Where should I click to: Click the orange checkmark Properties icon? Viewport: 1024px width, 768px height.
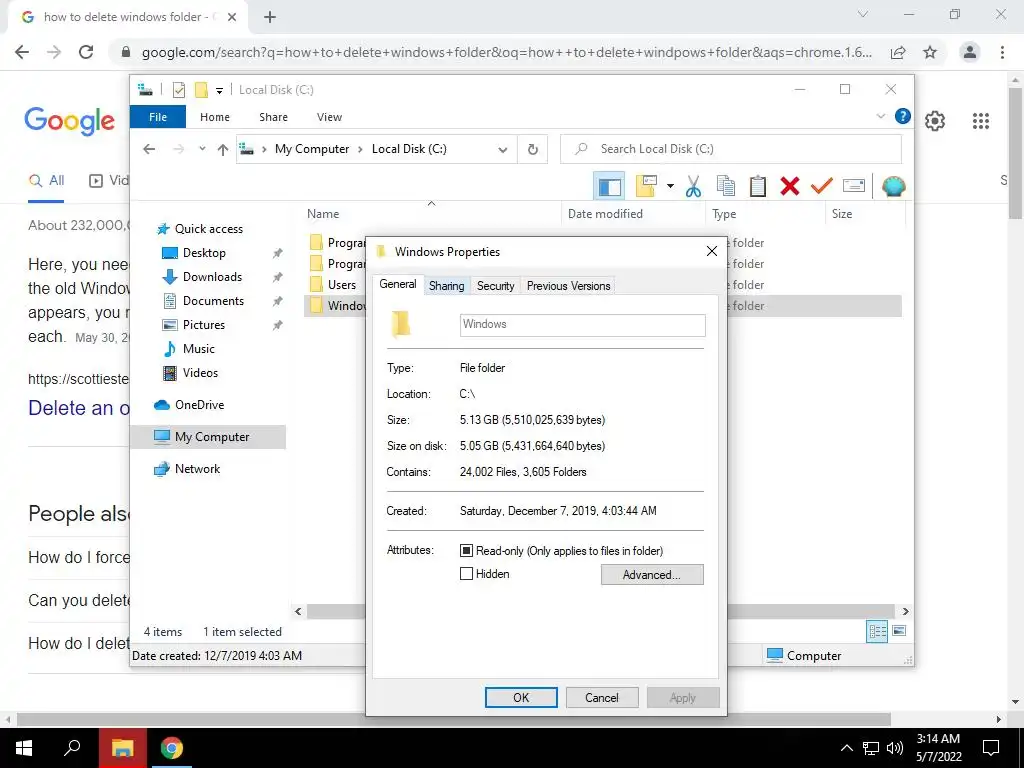point(822,187)
